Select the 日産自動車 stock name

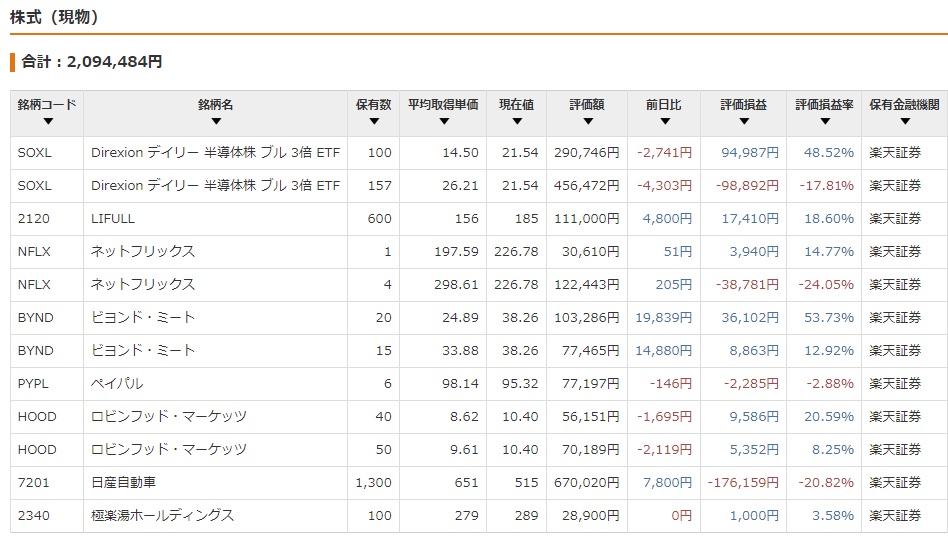click(x=123, y=483)
